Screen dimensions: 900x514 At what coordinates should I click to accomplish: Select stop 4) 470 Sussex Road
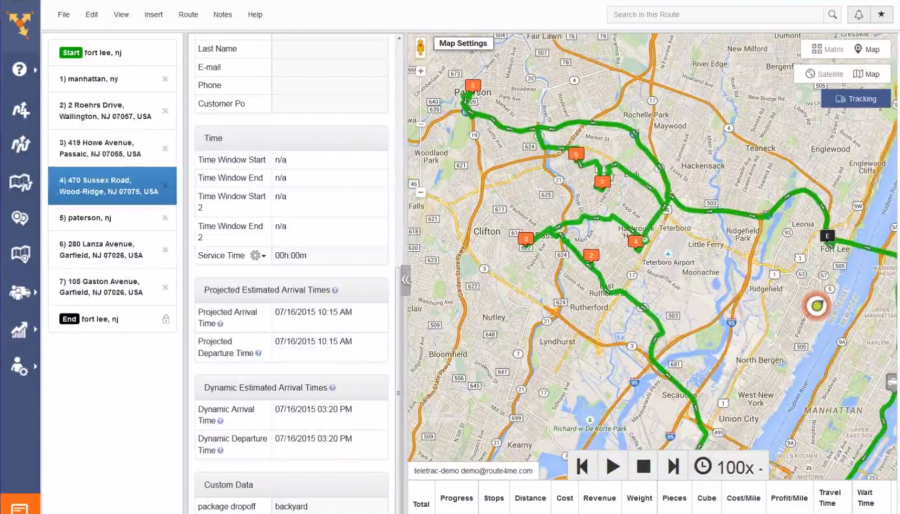(x=112, y=186)
